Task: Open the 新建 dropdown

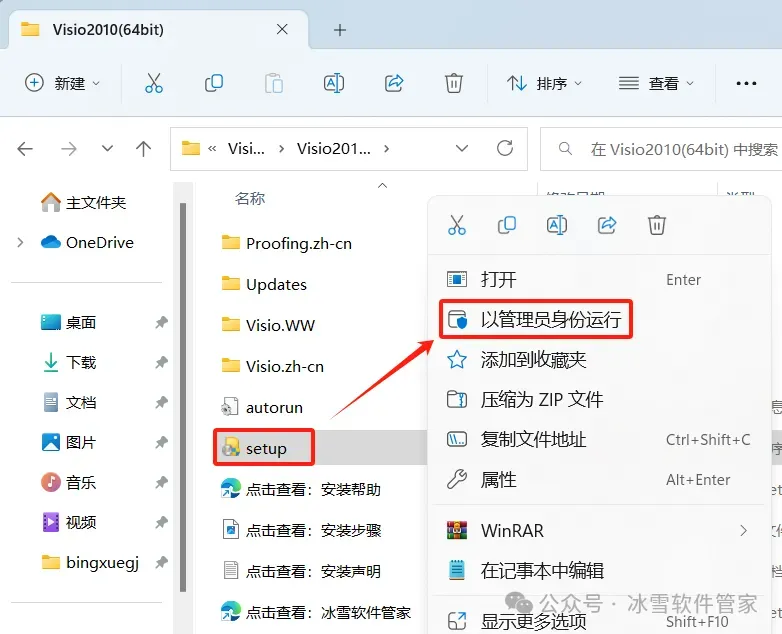Action: click(x=63, y=83)
